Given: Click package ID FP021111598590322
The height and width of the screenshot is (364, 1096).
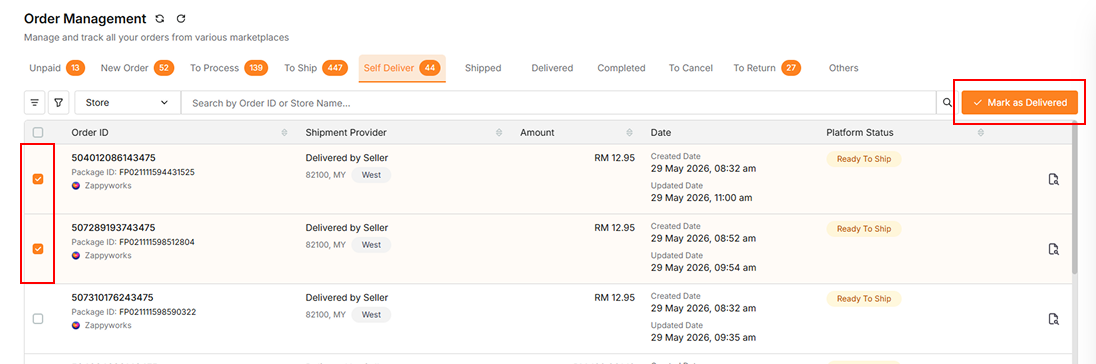Looking at the screenshot, I should [x=157, y=312].
